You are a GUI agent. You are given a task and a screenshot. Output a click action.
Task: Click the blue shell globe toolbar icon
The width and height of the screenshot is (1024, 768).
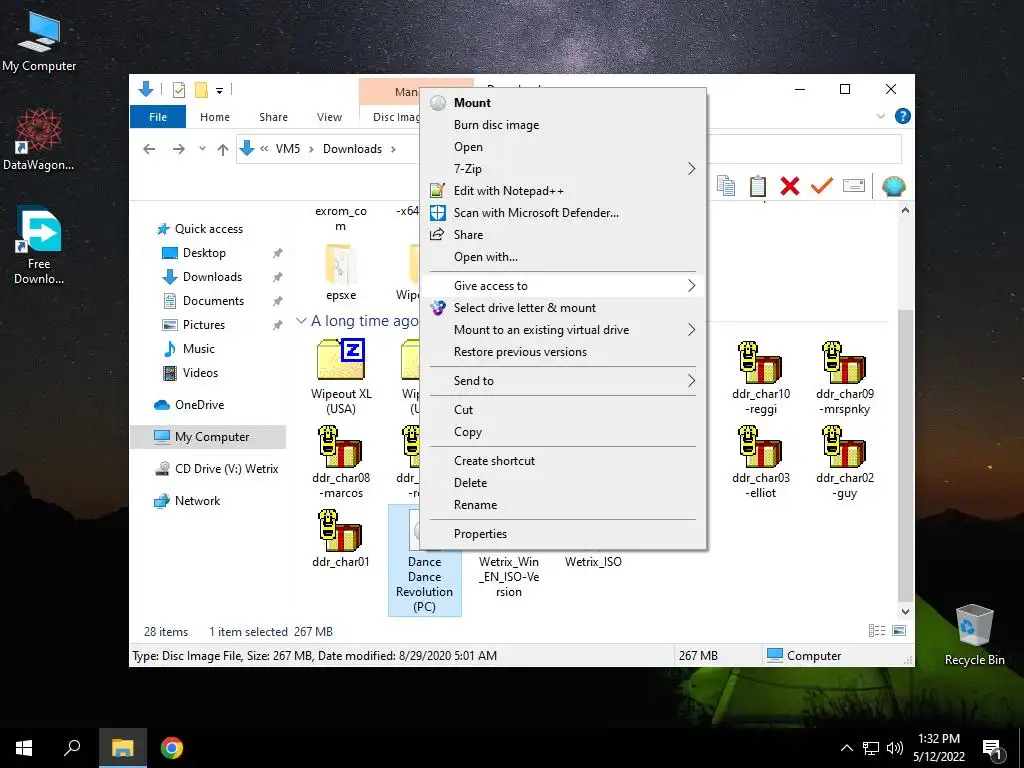[x=893, y=186]
